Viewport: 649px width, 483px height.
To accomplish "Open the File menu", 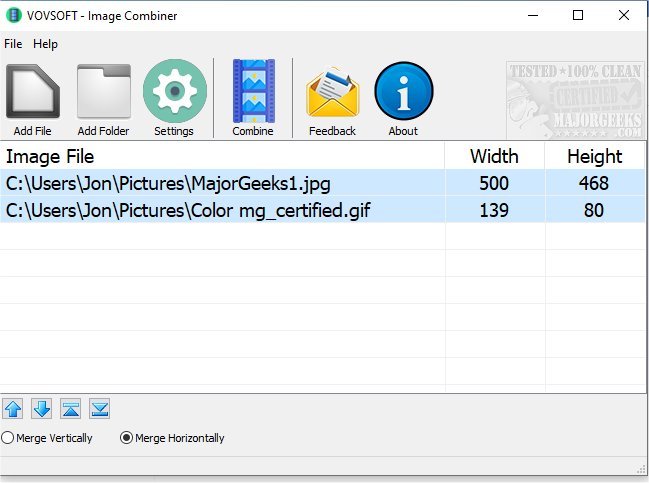I will (12, 44).
